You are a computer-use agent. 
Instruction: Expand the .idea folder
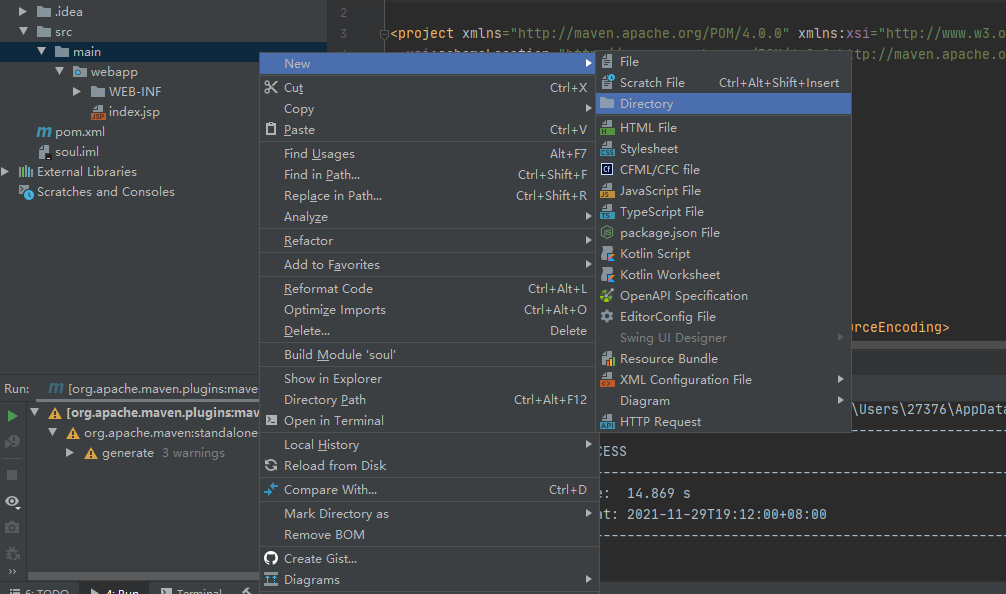point(22,11)
